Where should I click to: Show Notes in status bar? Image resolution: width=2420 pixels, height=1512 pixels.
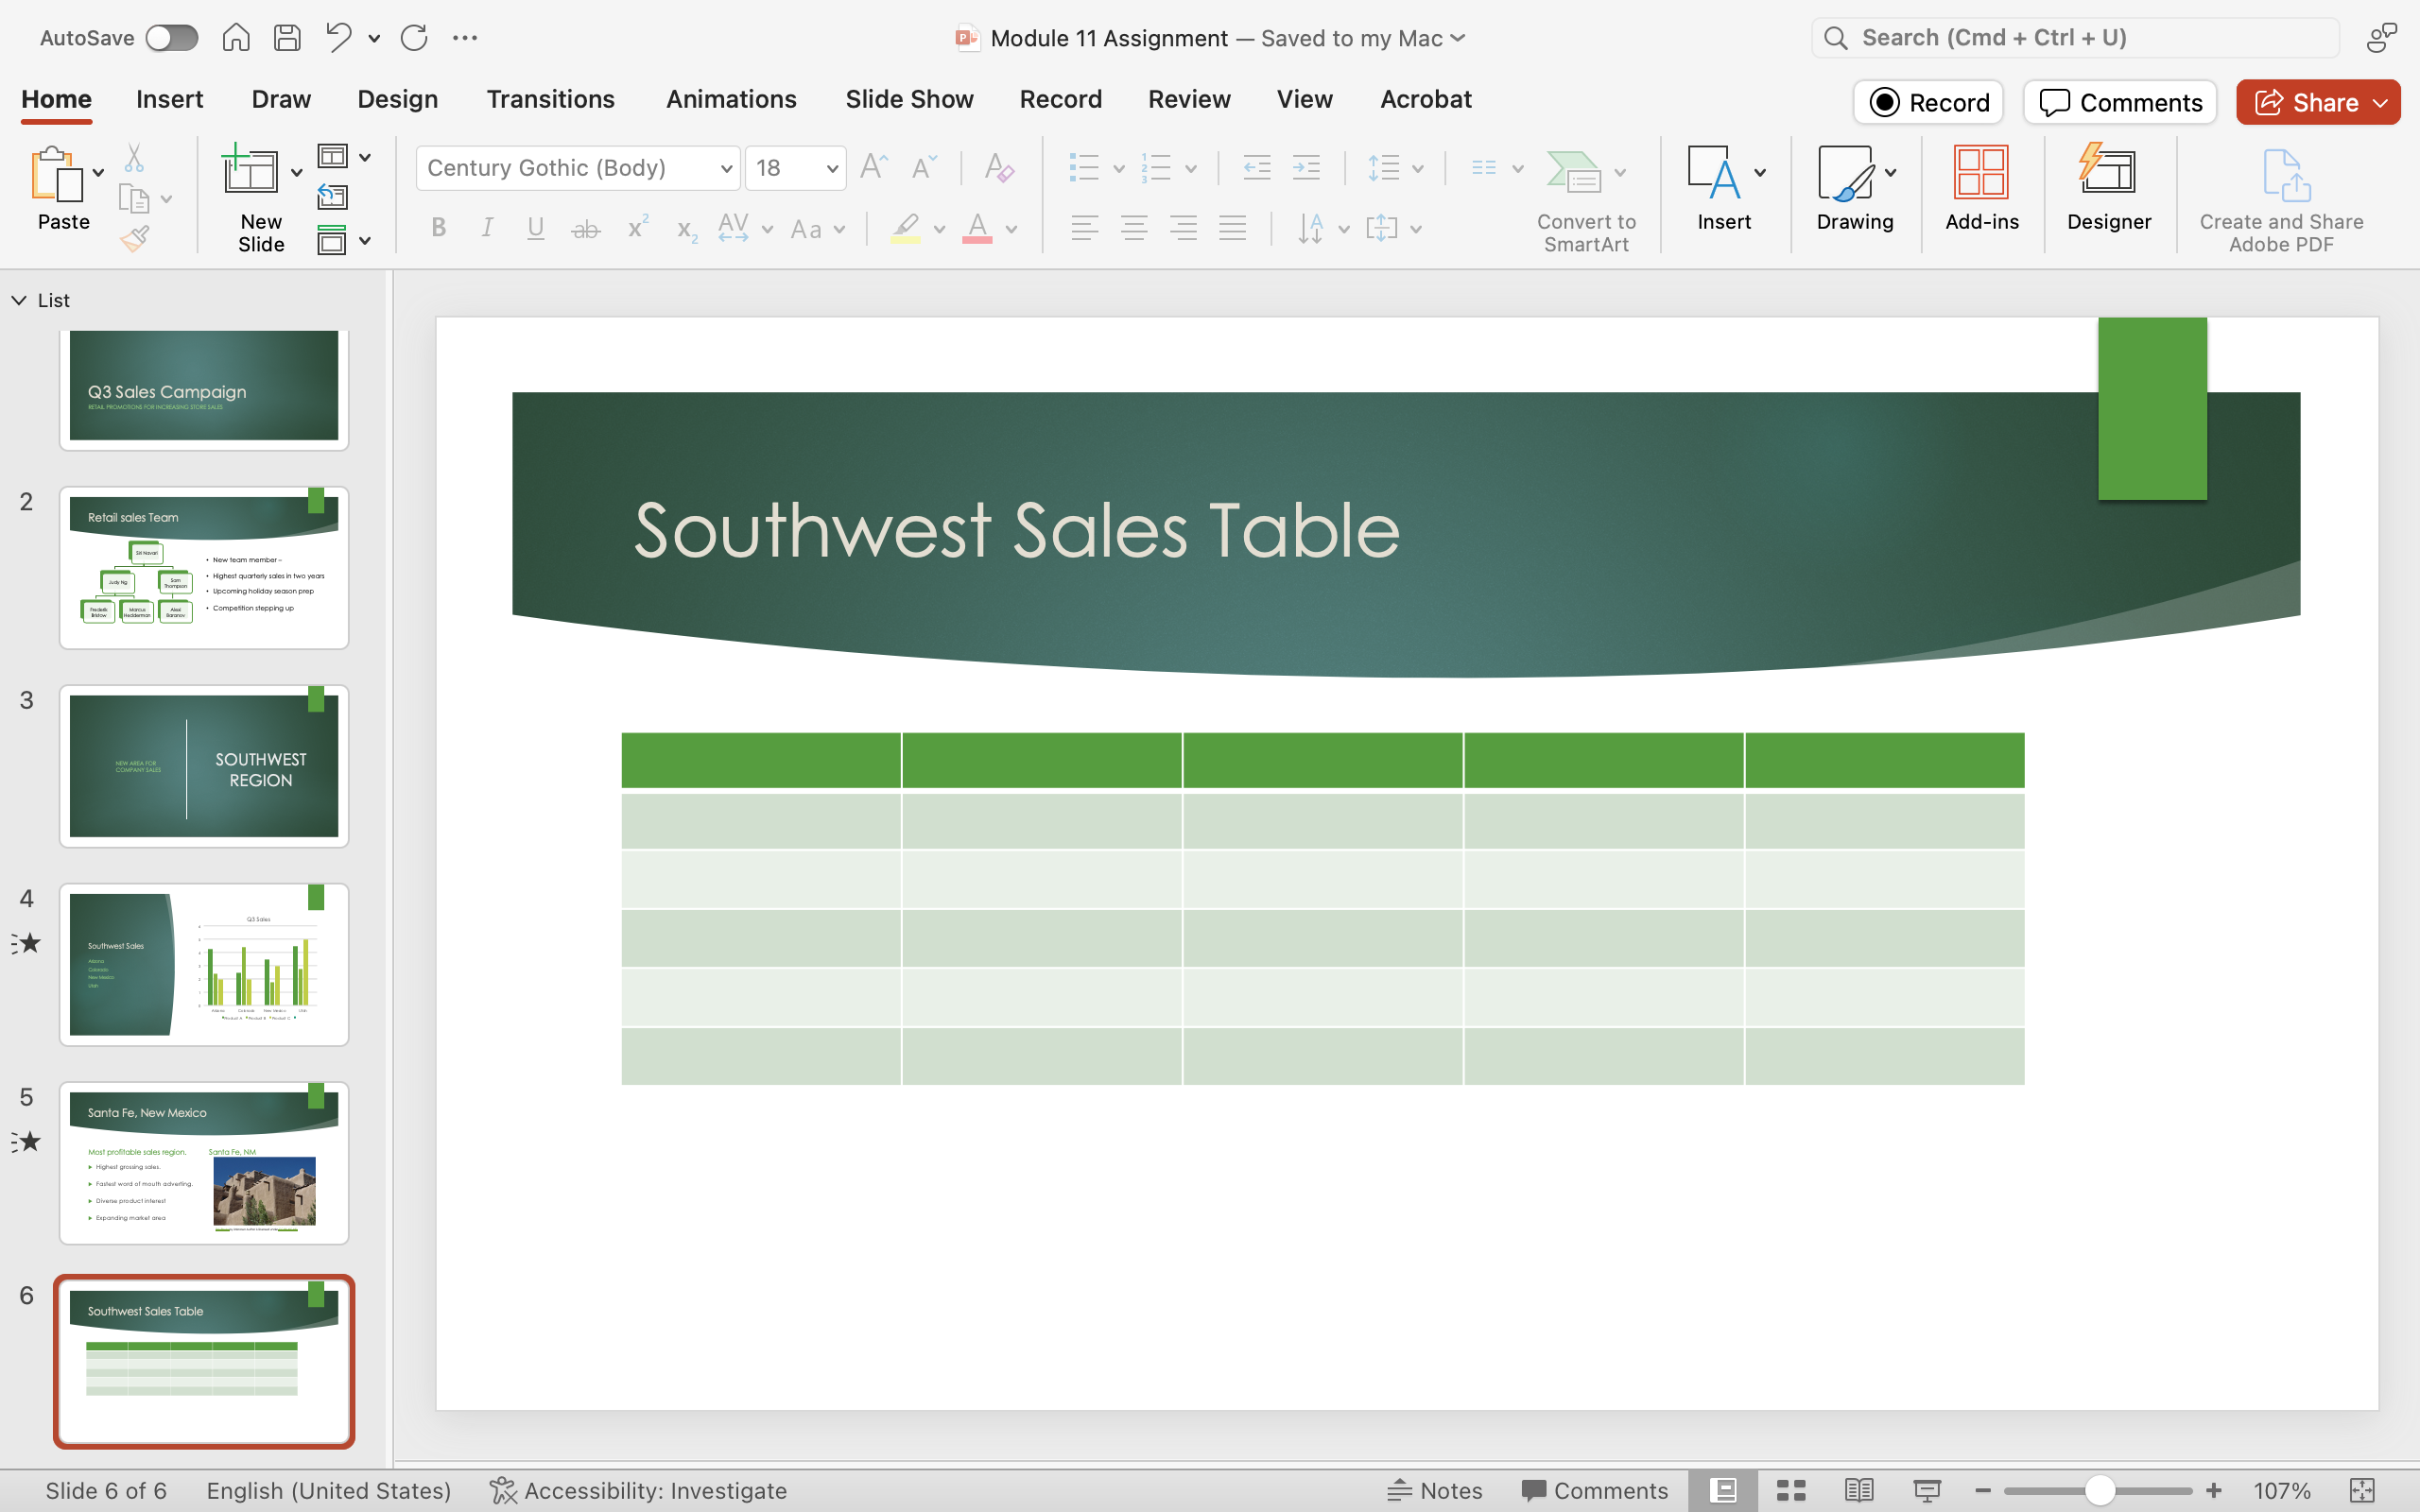tap(1435, 1491)
